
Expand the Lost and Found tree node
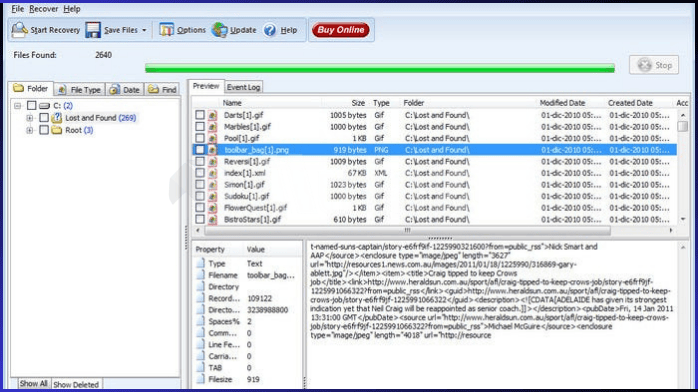point(29,118)
